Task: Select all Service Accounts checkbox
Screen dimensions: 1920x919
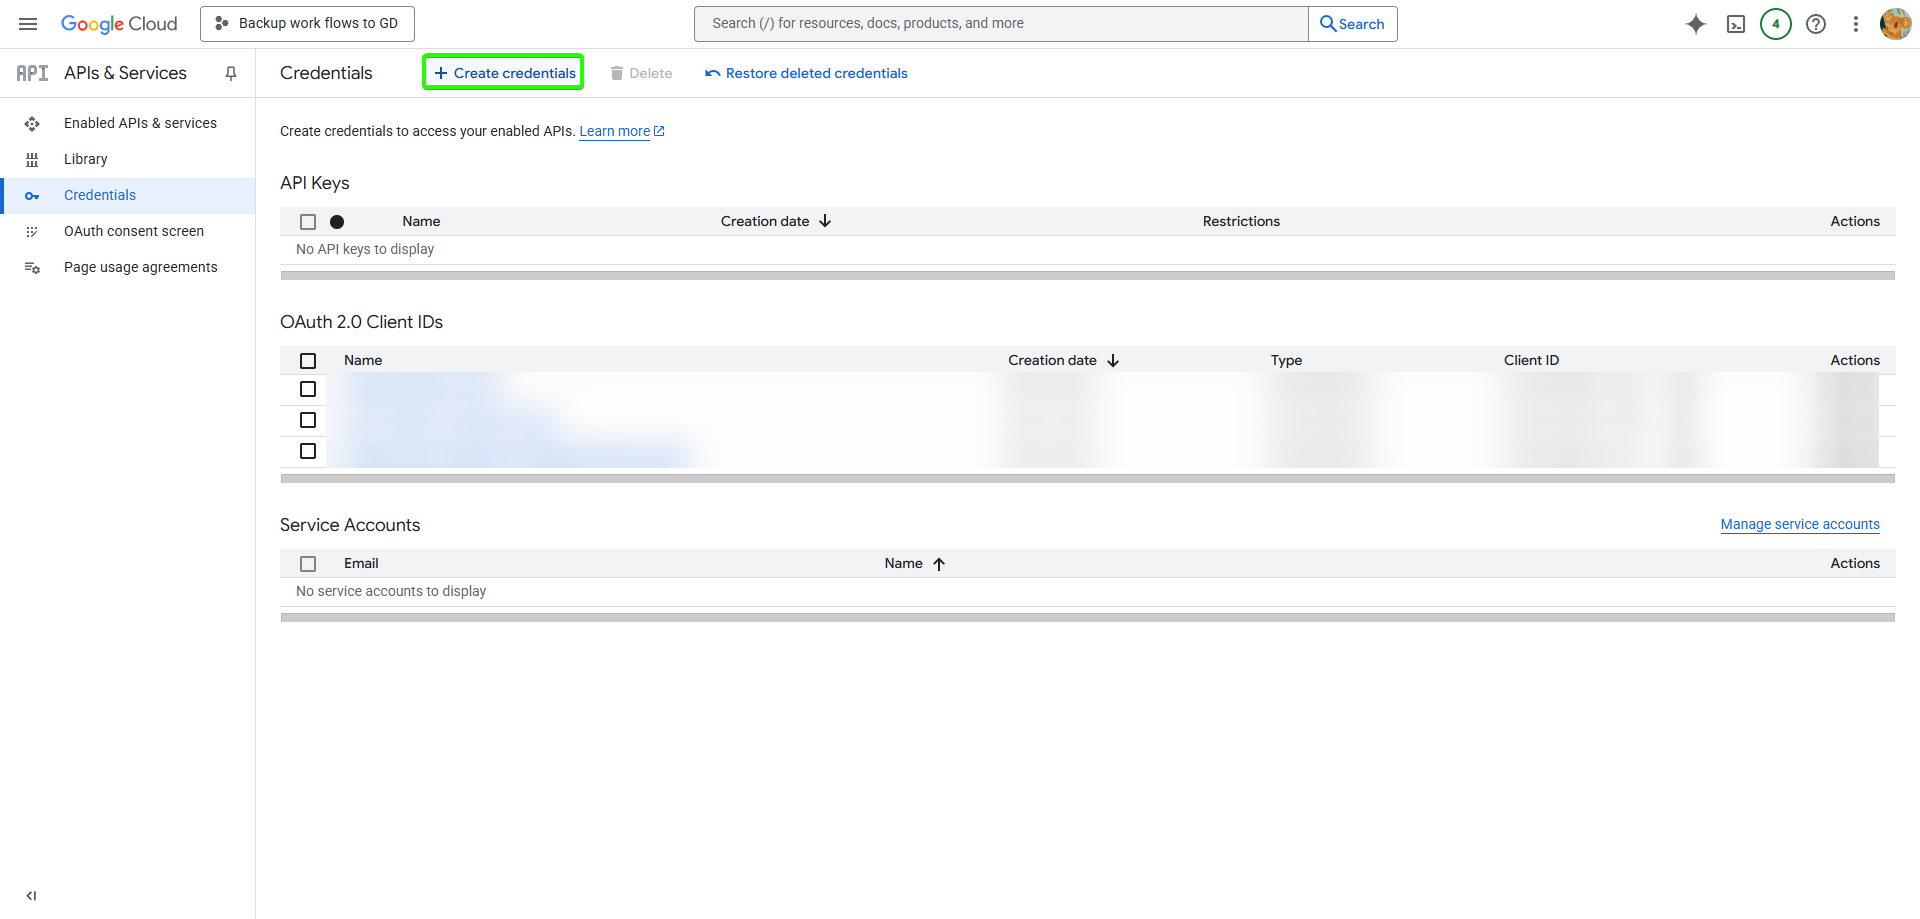Action: coord(308,564)
